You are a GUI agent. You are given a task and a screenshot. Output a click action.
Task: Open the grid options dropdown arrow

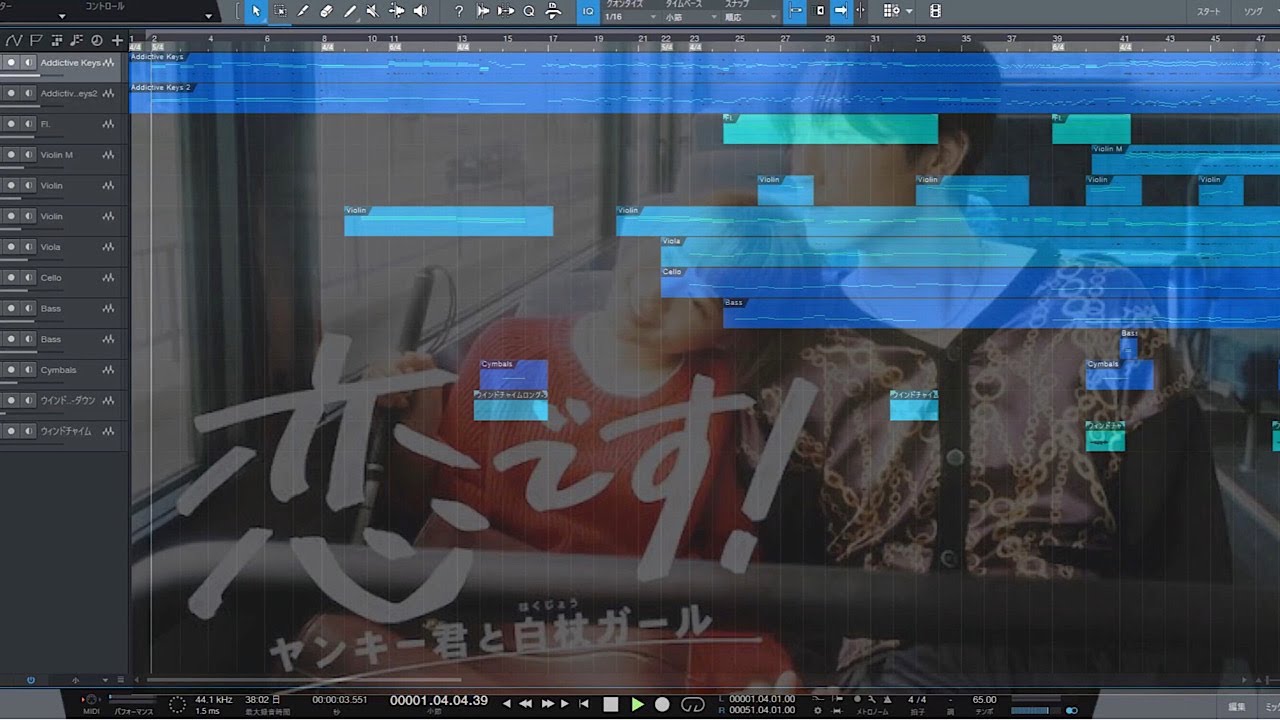click(909, 11)
